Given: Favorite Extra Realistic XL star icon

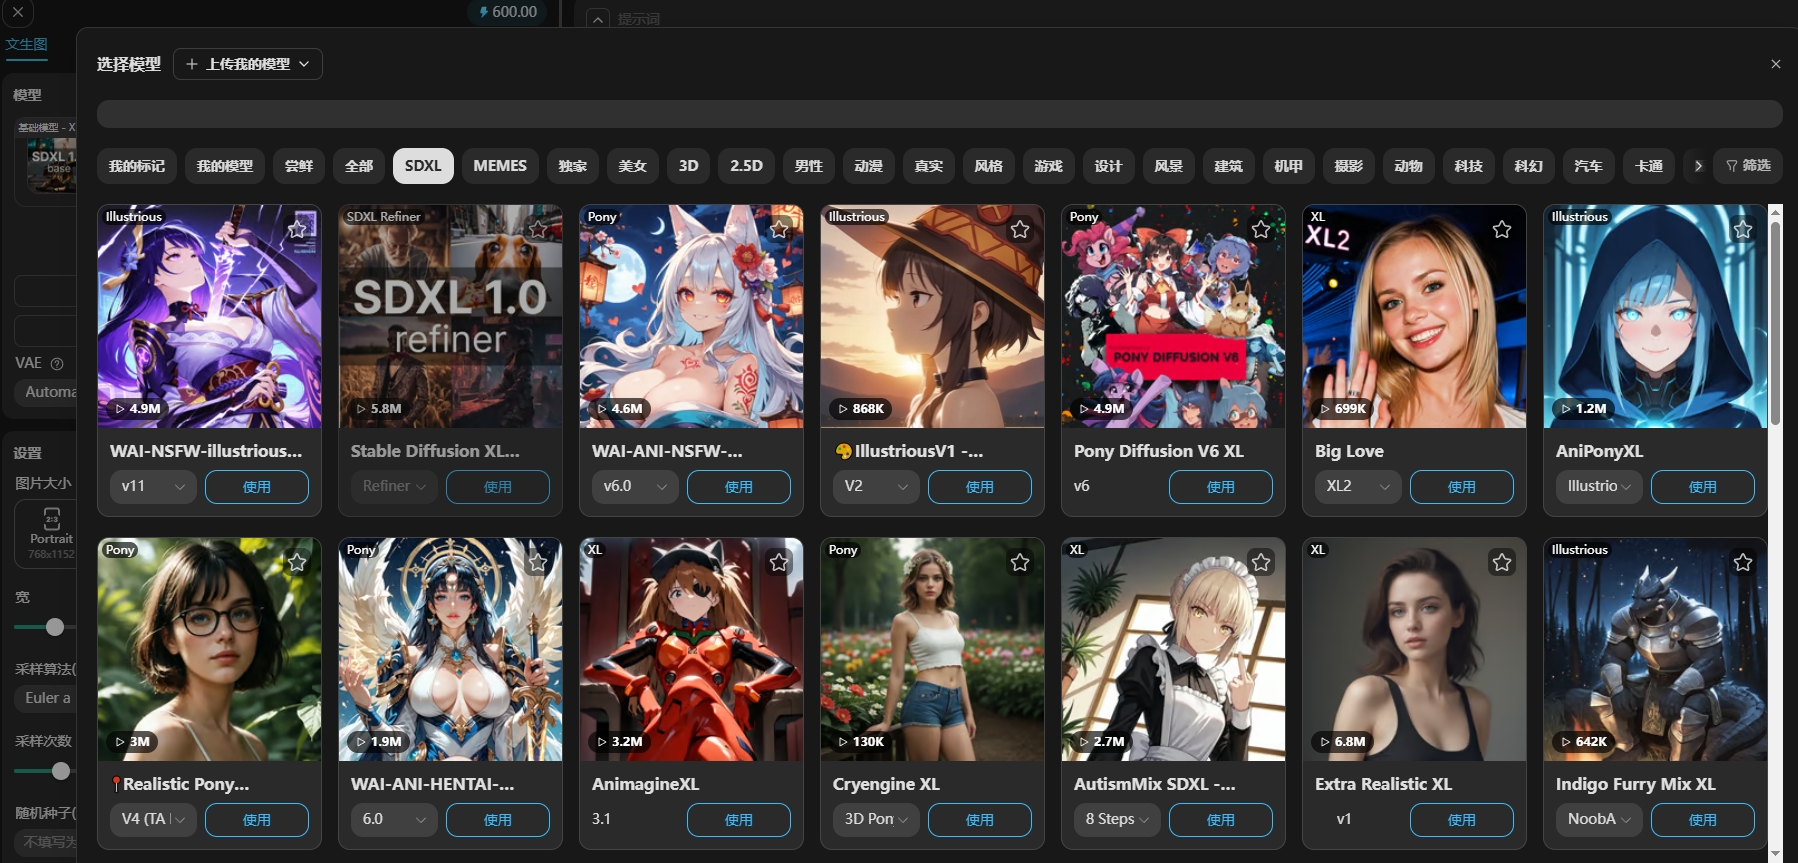Looking at the screenshot, I should pyautogui.click(x=1502, y=562).
